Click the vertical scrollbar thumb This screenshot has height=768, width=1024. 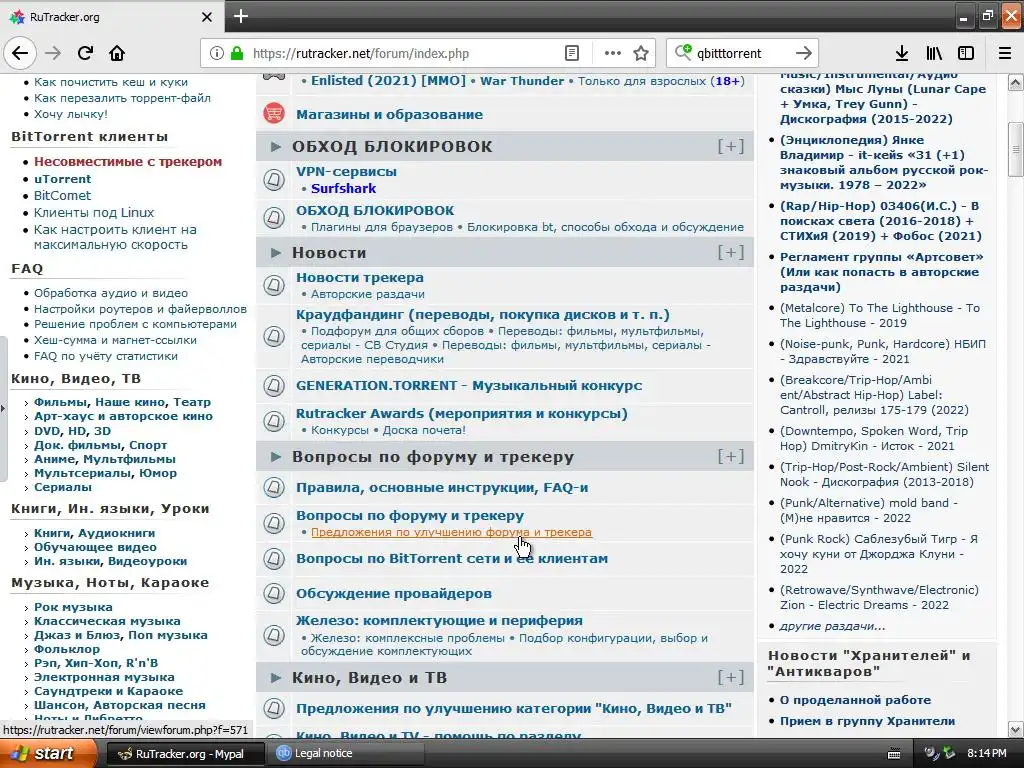(1015, 150)
